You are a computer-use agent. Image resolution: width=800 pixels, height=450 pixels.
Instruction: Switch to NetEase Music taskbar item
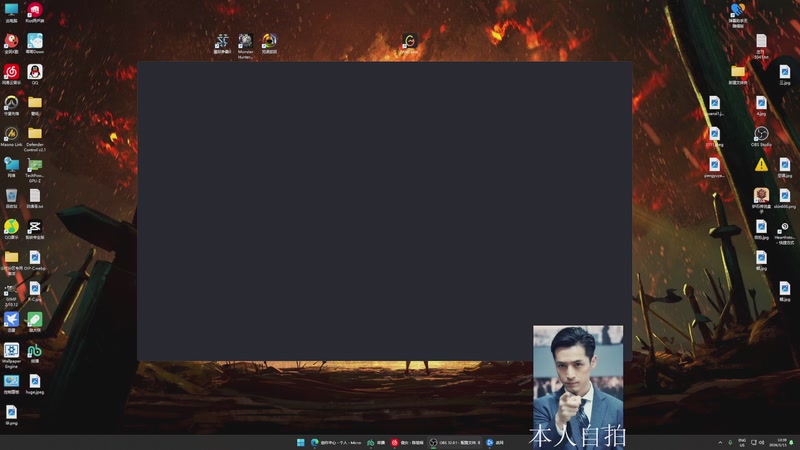tap(408, 442)
